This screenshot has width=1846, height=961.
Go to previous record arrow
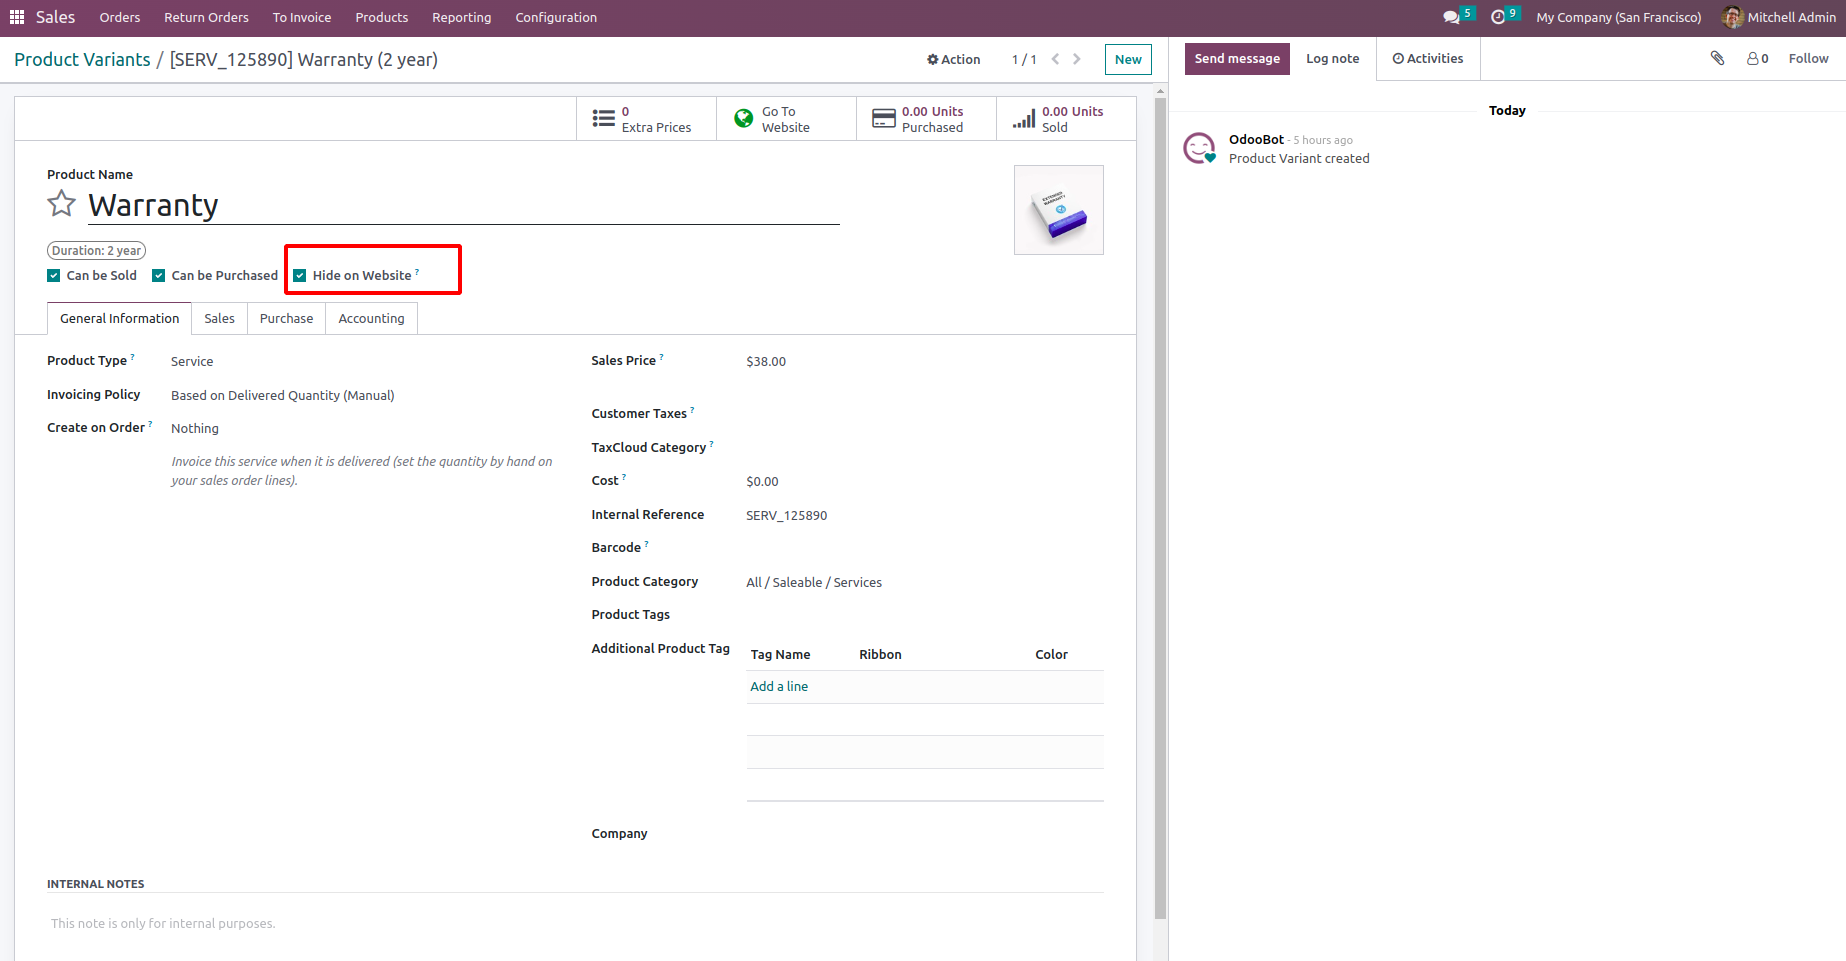pos(1055,59)
